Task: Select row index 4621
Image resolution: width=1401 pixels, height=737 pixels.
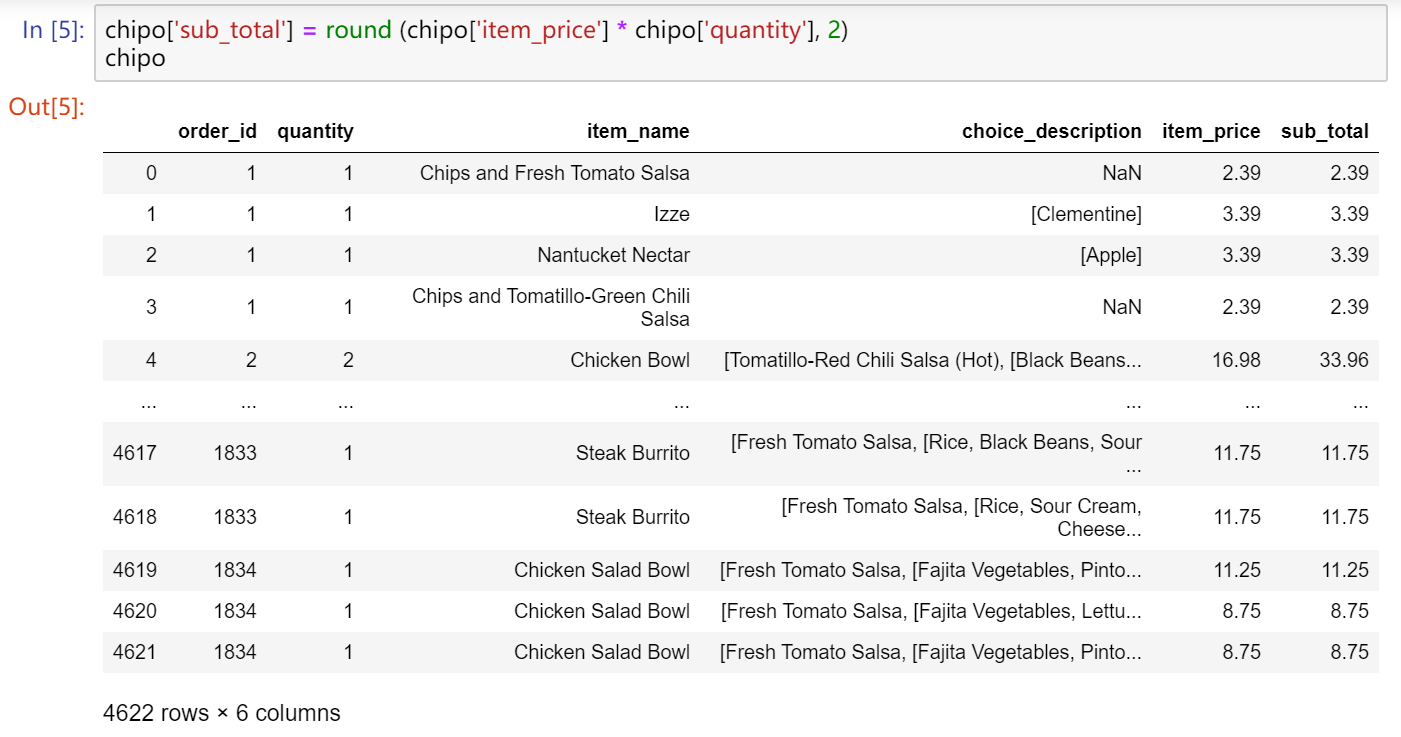Action: tap(135, 652)
